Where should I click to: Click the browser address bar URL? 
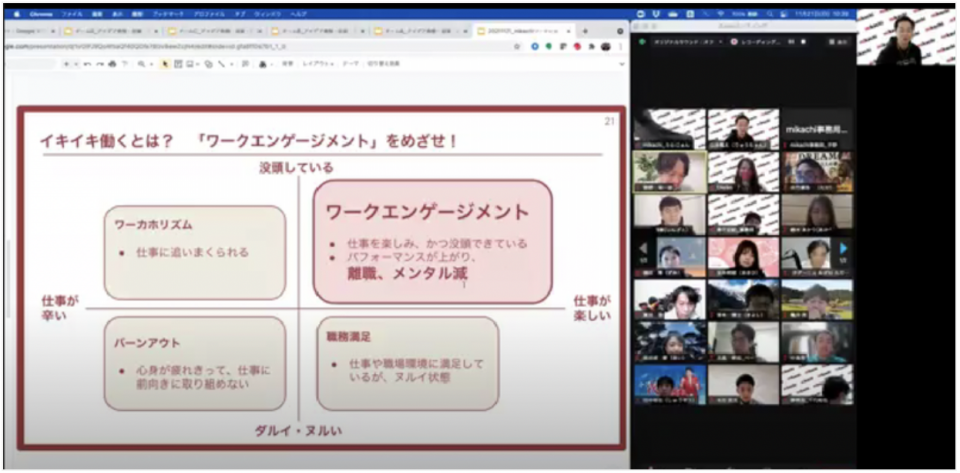144,47
